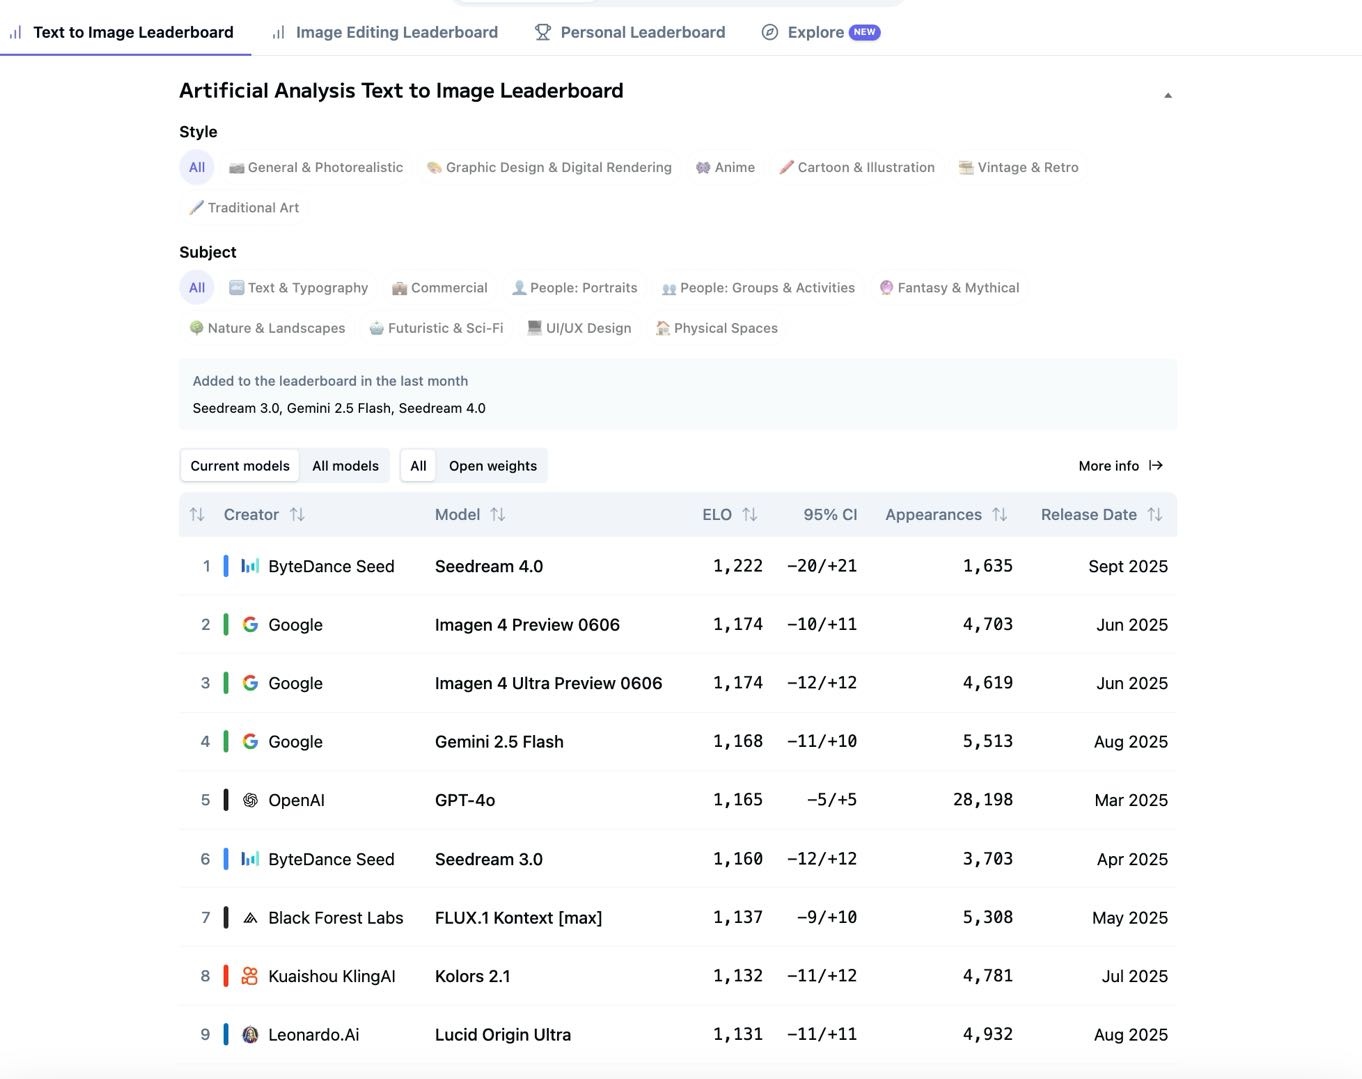Click the 95% CI column header
1362x1079 pixels.
(x=830, y=515)
